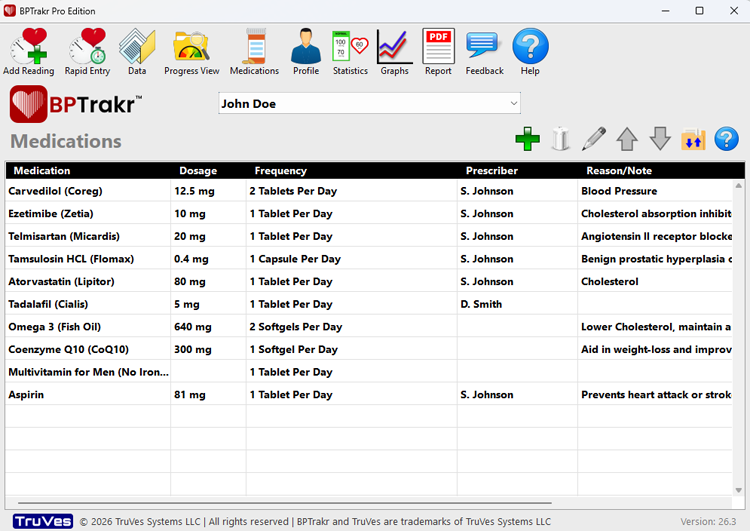Generate a PDF Report
Viewport: 750px width, 531px height.
coord(438,52)
